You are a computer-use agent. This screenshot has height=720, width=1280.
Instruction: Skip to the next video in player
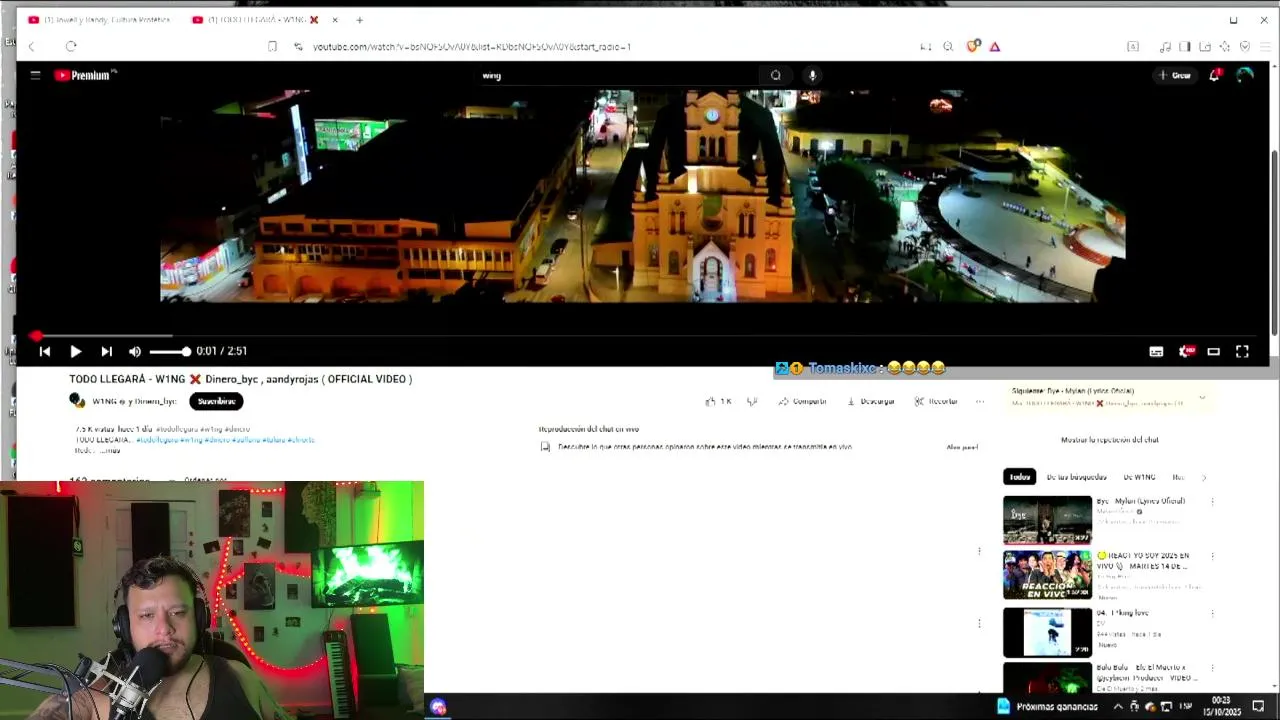point(106,351)
